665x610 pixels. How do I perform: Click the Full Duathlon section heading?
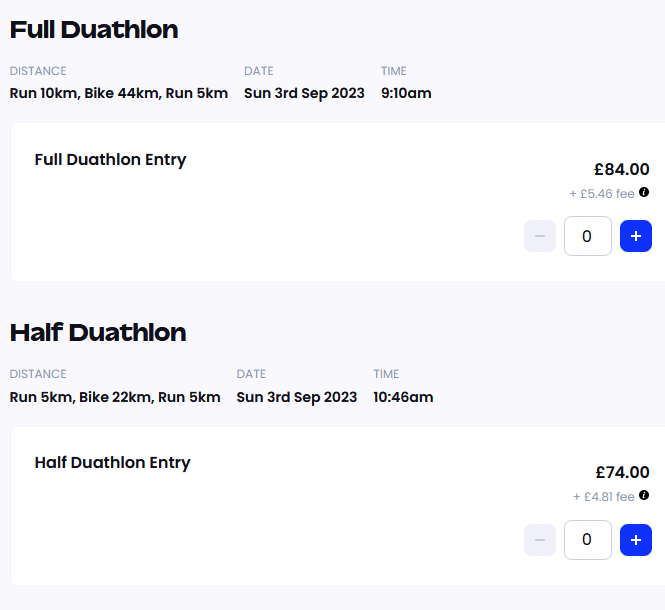coord(94,30)
